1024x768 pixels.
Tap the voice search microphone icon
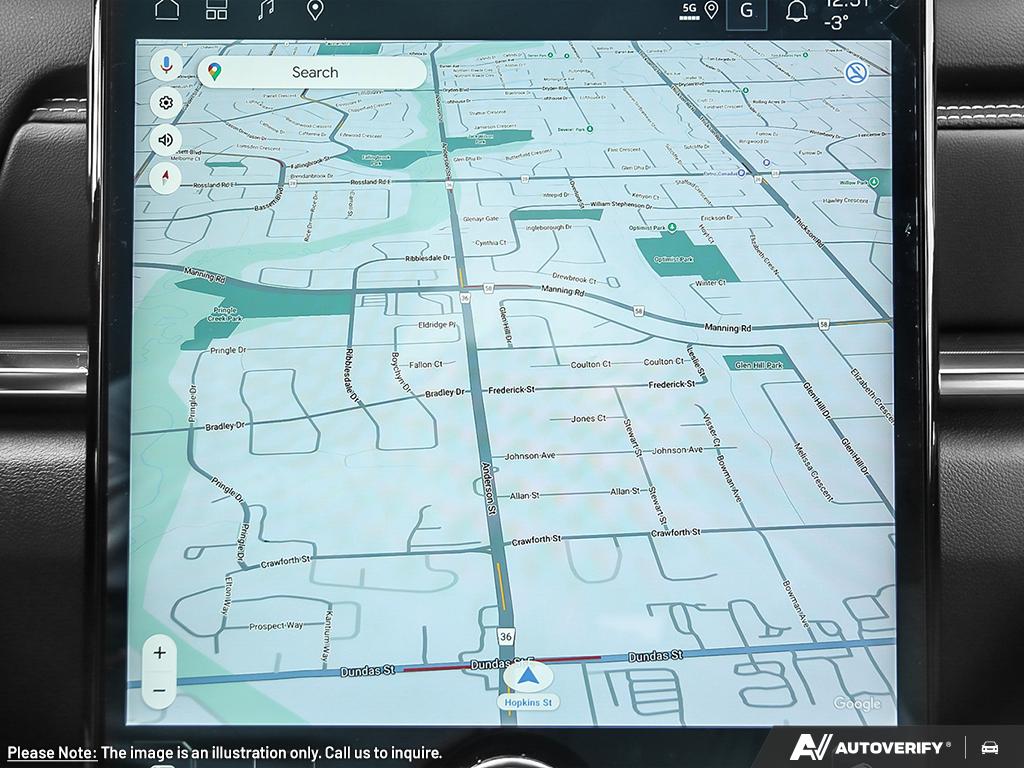(x=166, y=66)
